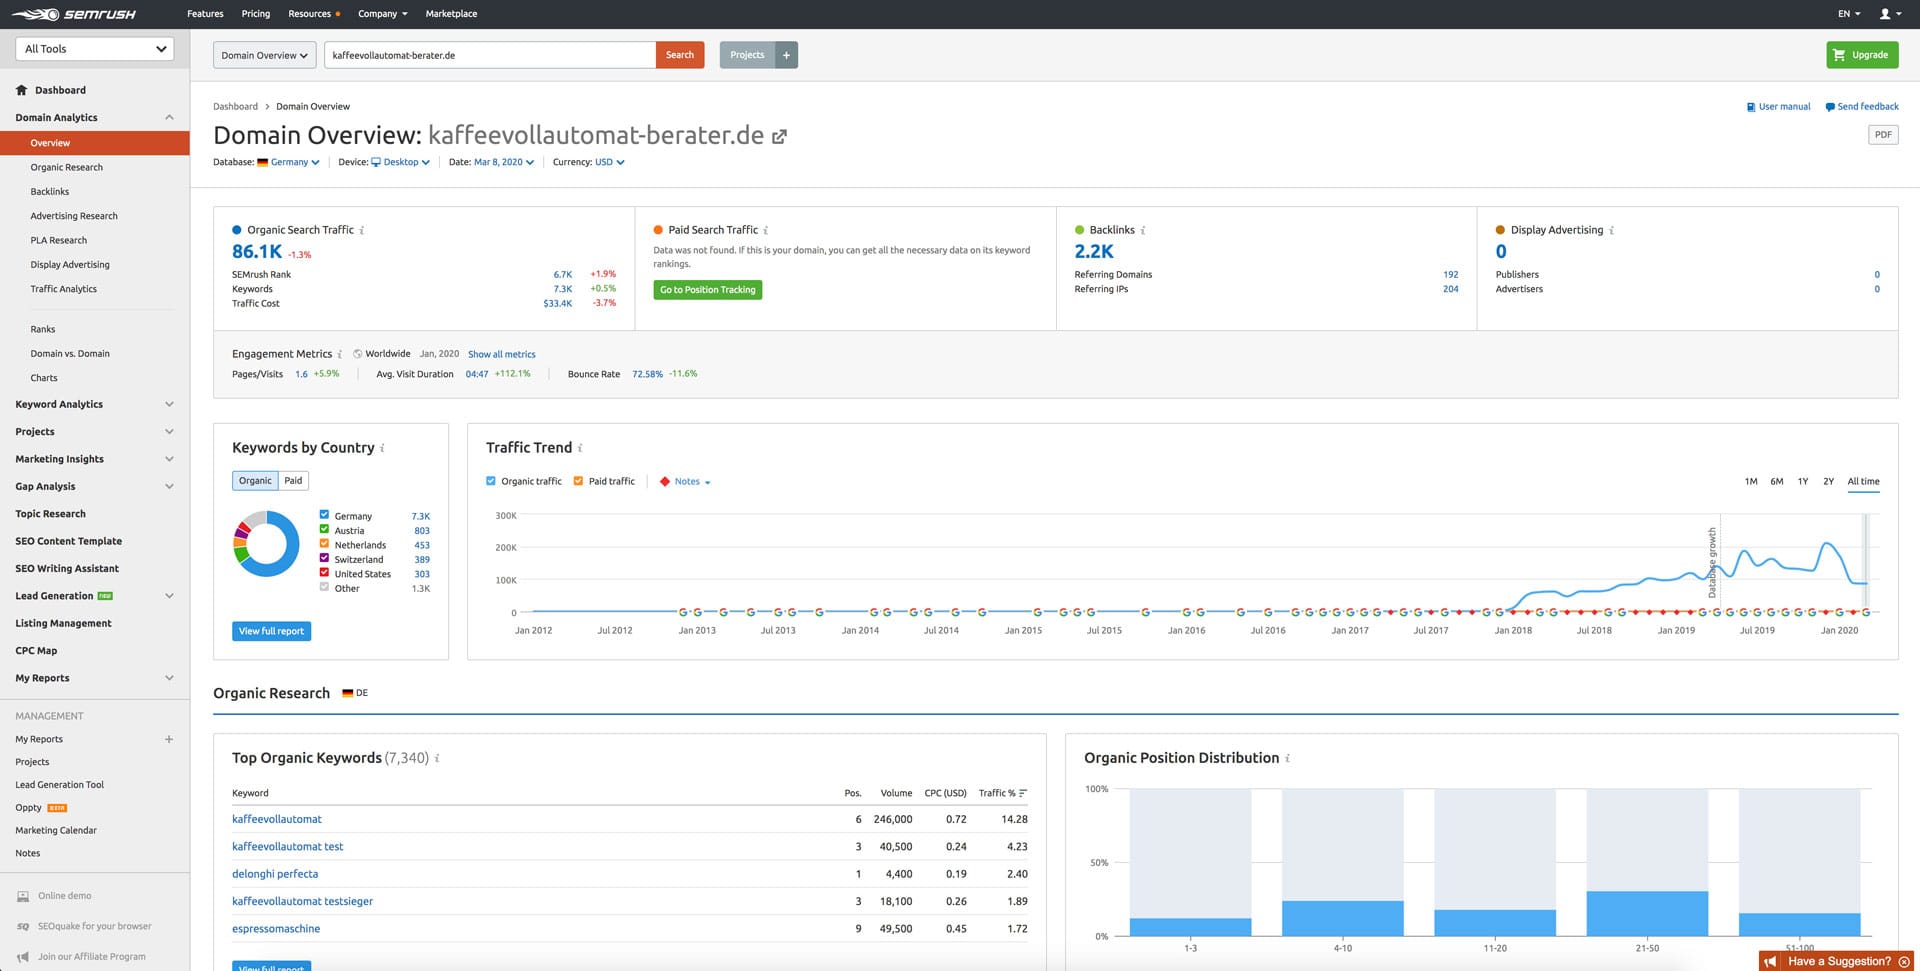Click info icon next to Paid Search Traffic
Screen dimensions: 1920x971
766,230
